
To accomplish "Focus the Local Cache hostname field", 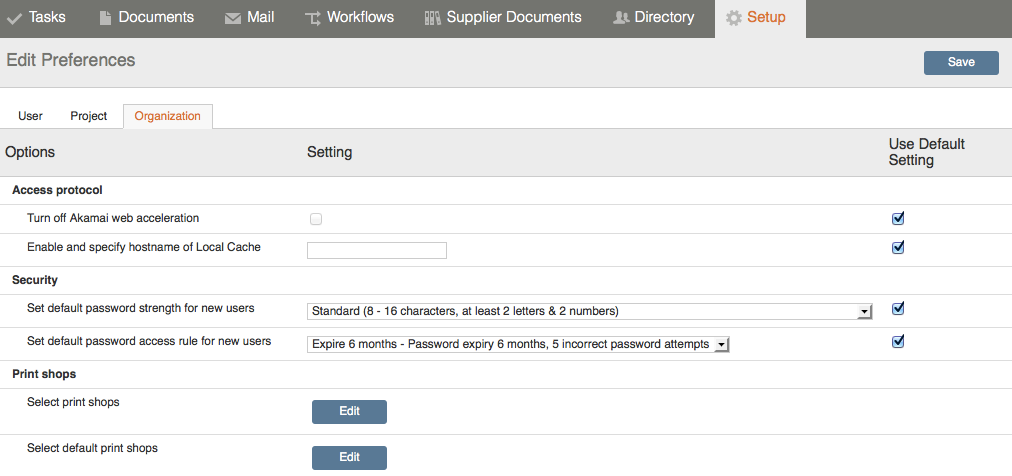I will click(x=377, y=250).
